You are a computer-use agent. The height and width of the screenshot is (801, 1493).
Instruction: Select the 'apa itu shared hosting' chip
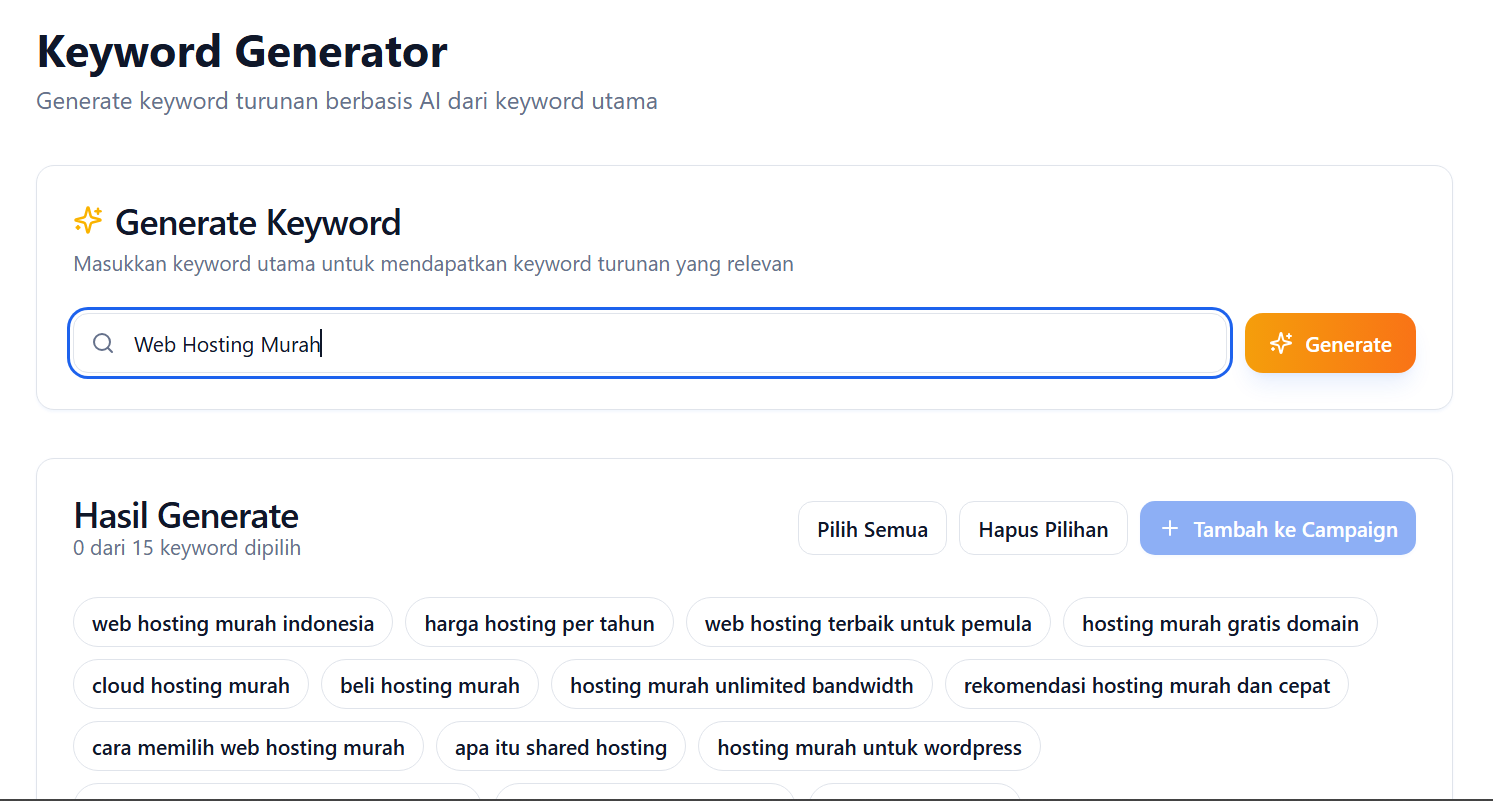tap(561, 747)
